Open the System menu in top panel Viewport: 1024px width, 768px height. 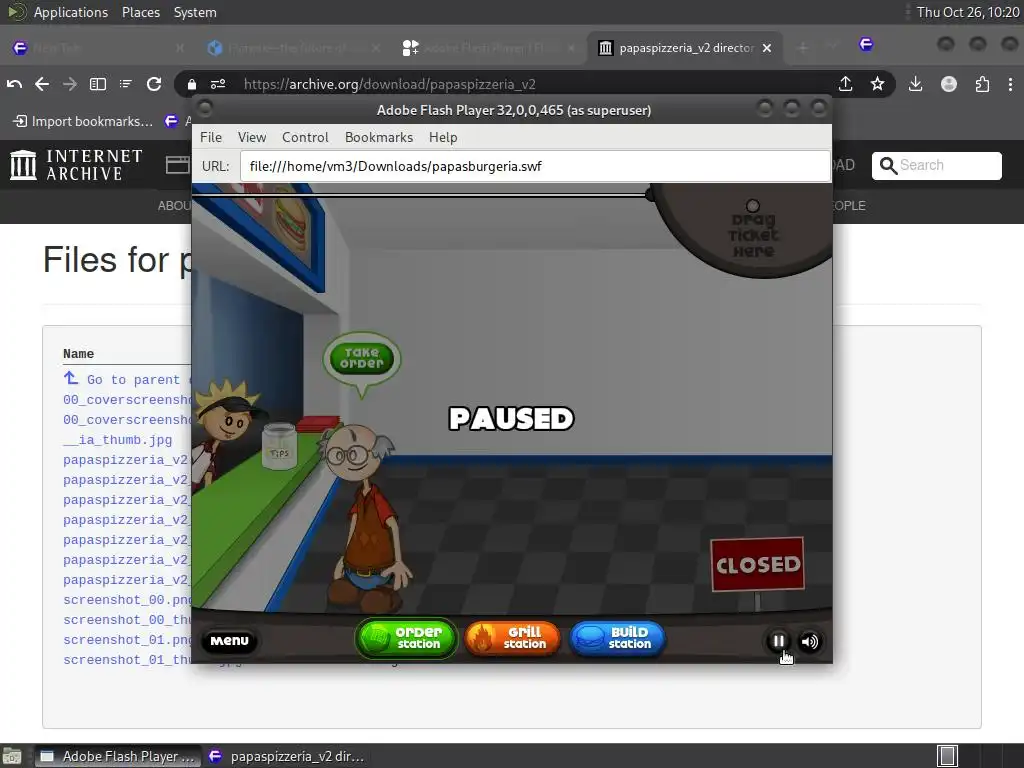(x=195, y=12)
